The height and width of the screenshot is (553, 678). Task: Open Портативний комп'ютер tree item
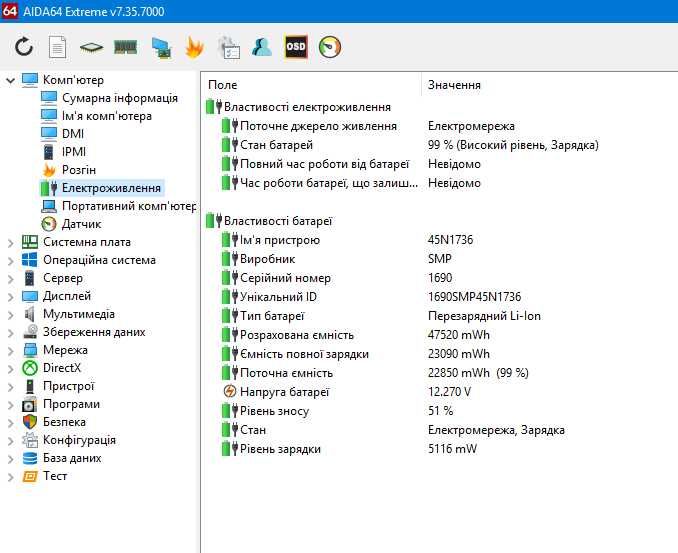tap(129, 206)
